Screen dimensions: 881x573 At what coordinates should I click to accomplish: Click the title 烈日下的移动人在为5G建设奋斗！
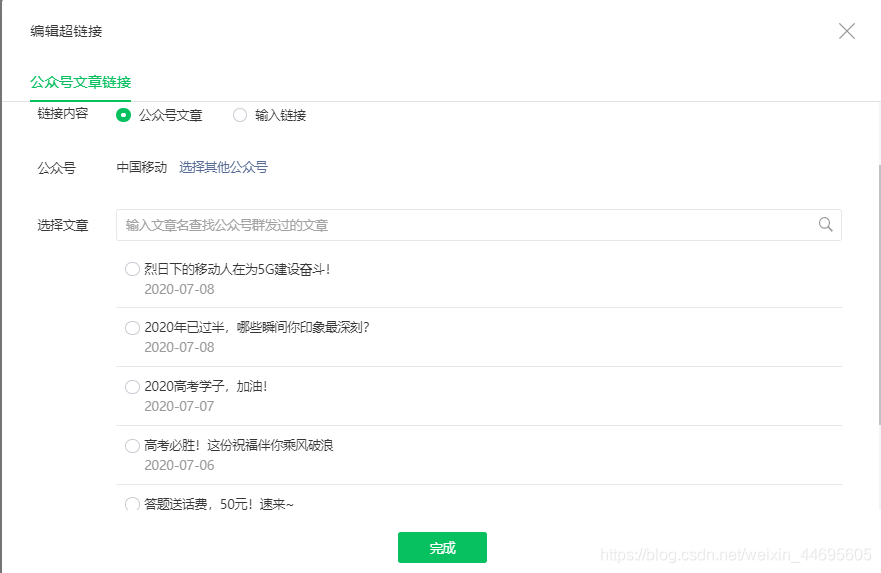click(237, 270)
